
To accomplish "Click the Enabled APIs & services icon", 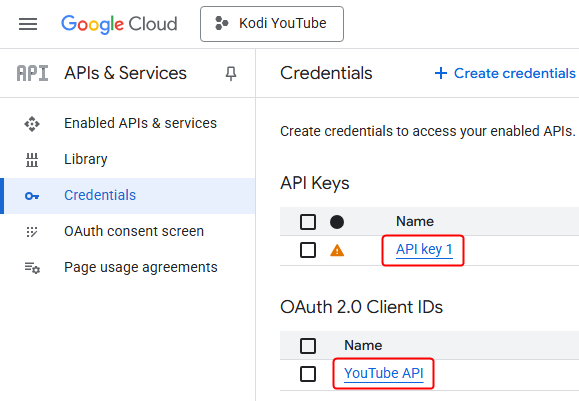I will [x=32, y=124].
